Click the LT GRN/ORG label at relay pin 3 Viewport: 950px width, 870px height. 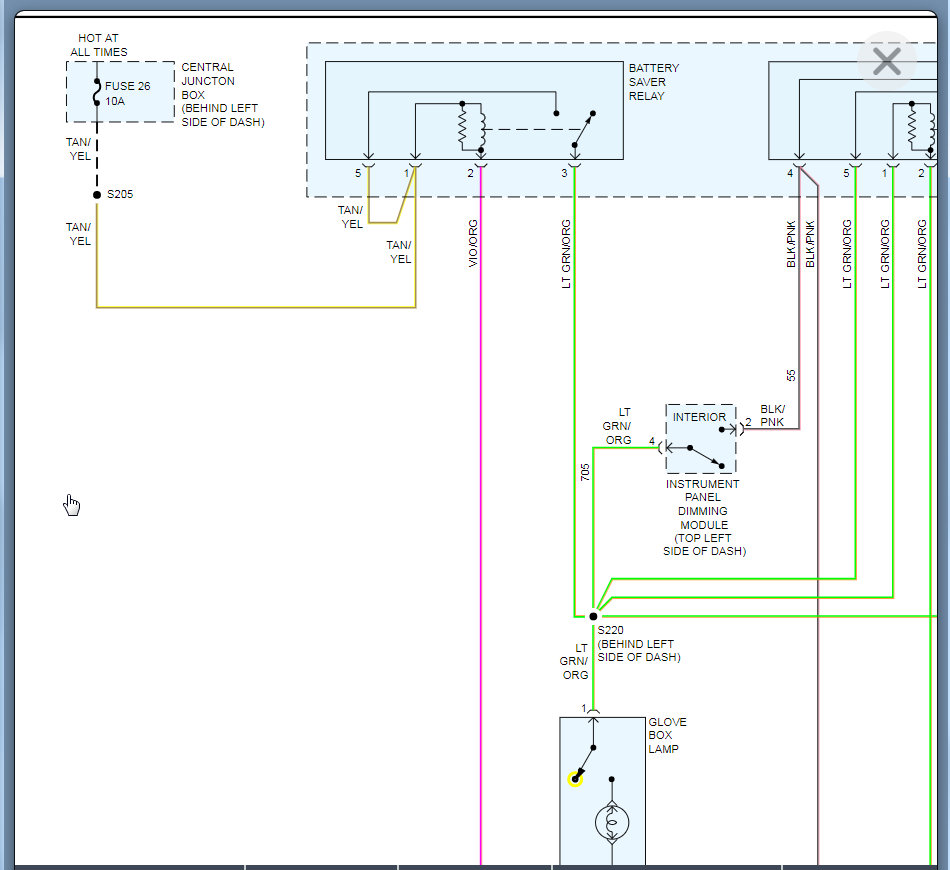pos(566,255)
